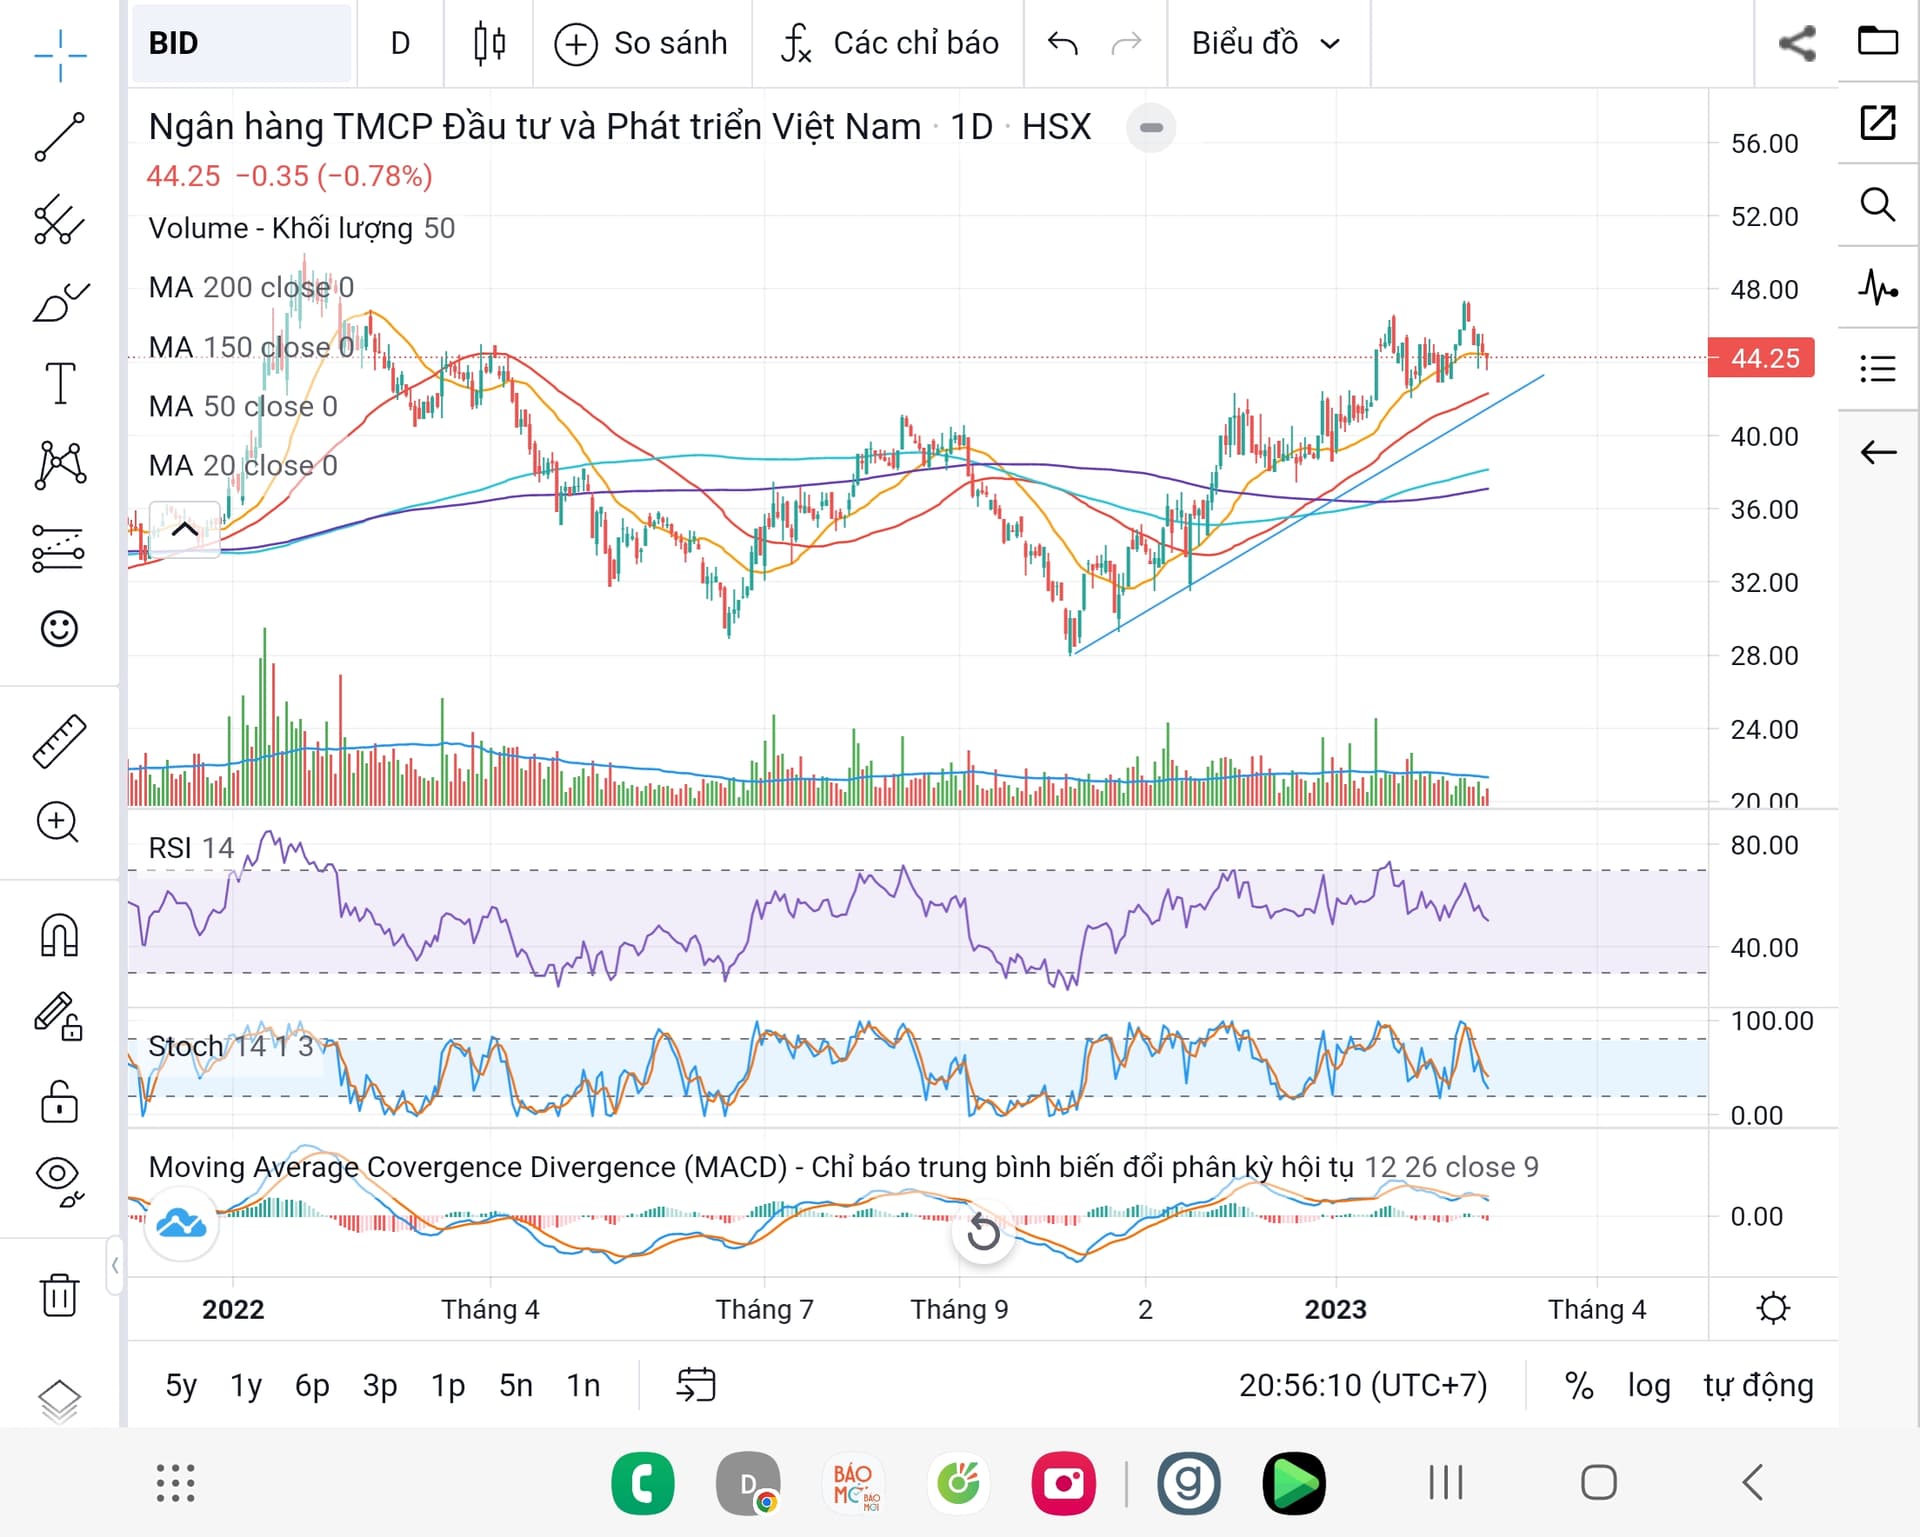This screenshot has width=1920, height=1537.
Task: Open the emoji stickers tool
Action: (59, 629)
